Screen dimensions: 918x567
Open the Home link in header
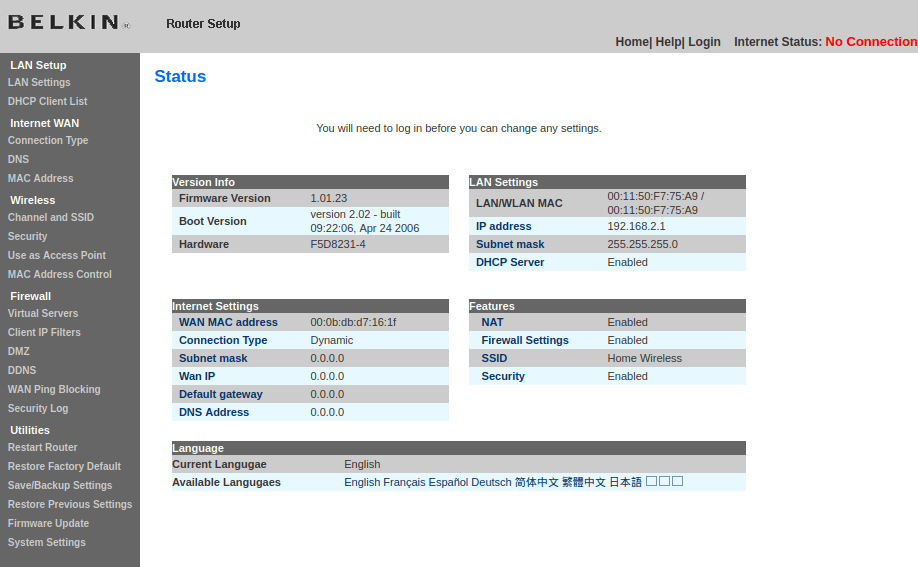coord(632,42)
